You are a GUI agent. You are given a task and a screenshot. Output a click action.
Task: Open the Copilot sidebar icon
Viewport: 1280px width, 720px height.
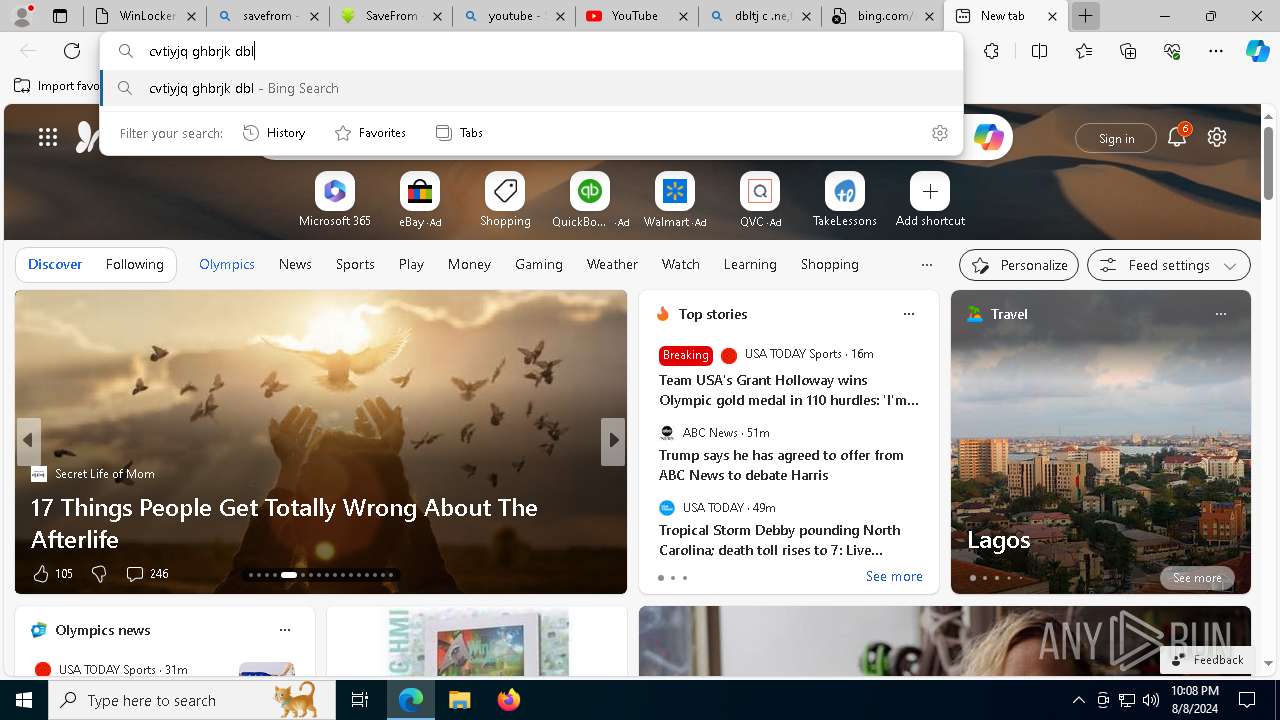click(1258, 51)
